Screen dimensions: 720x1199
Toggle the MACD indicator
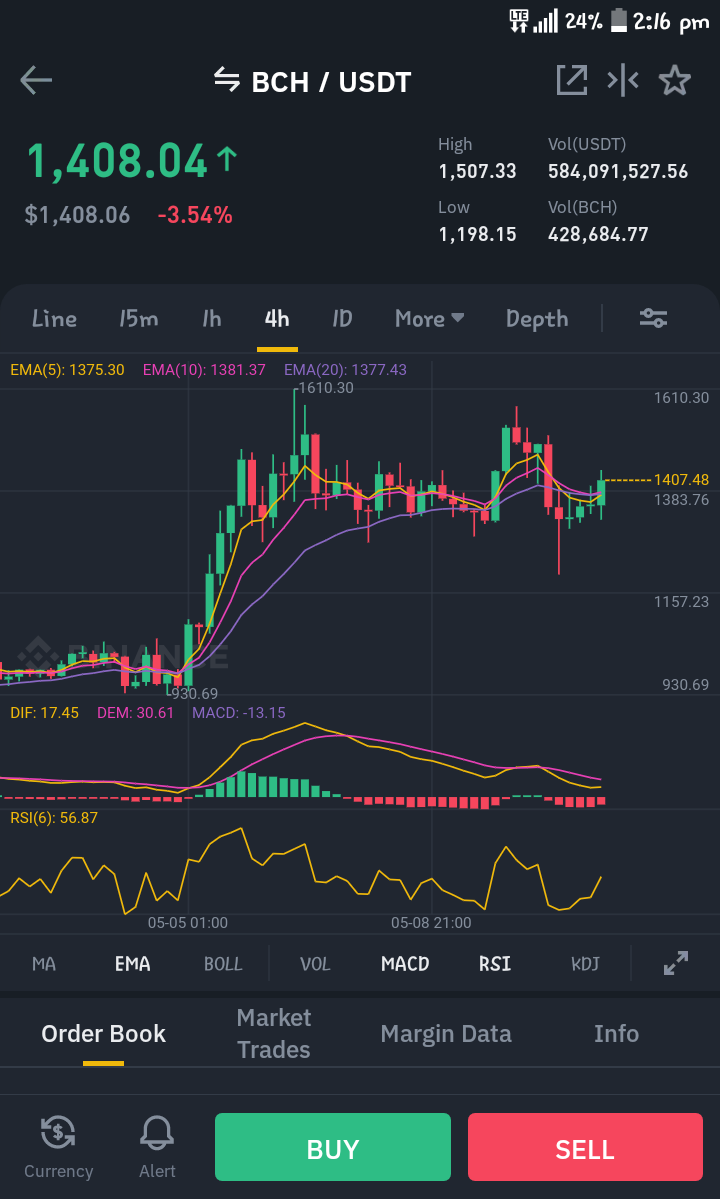pyautogui.click(x=405, y=963)
